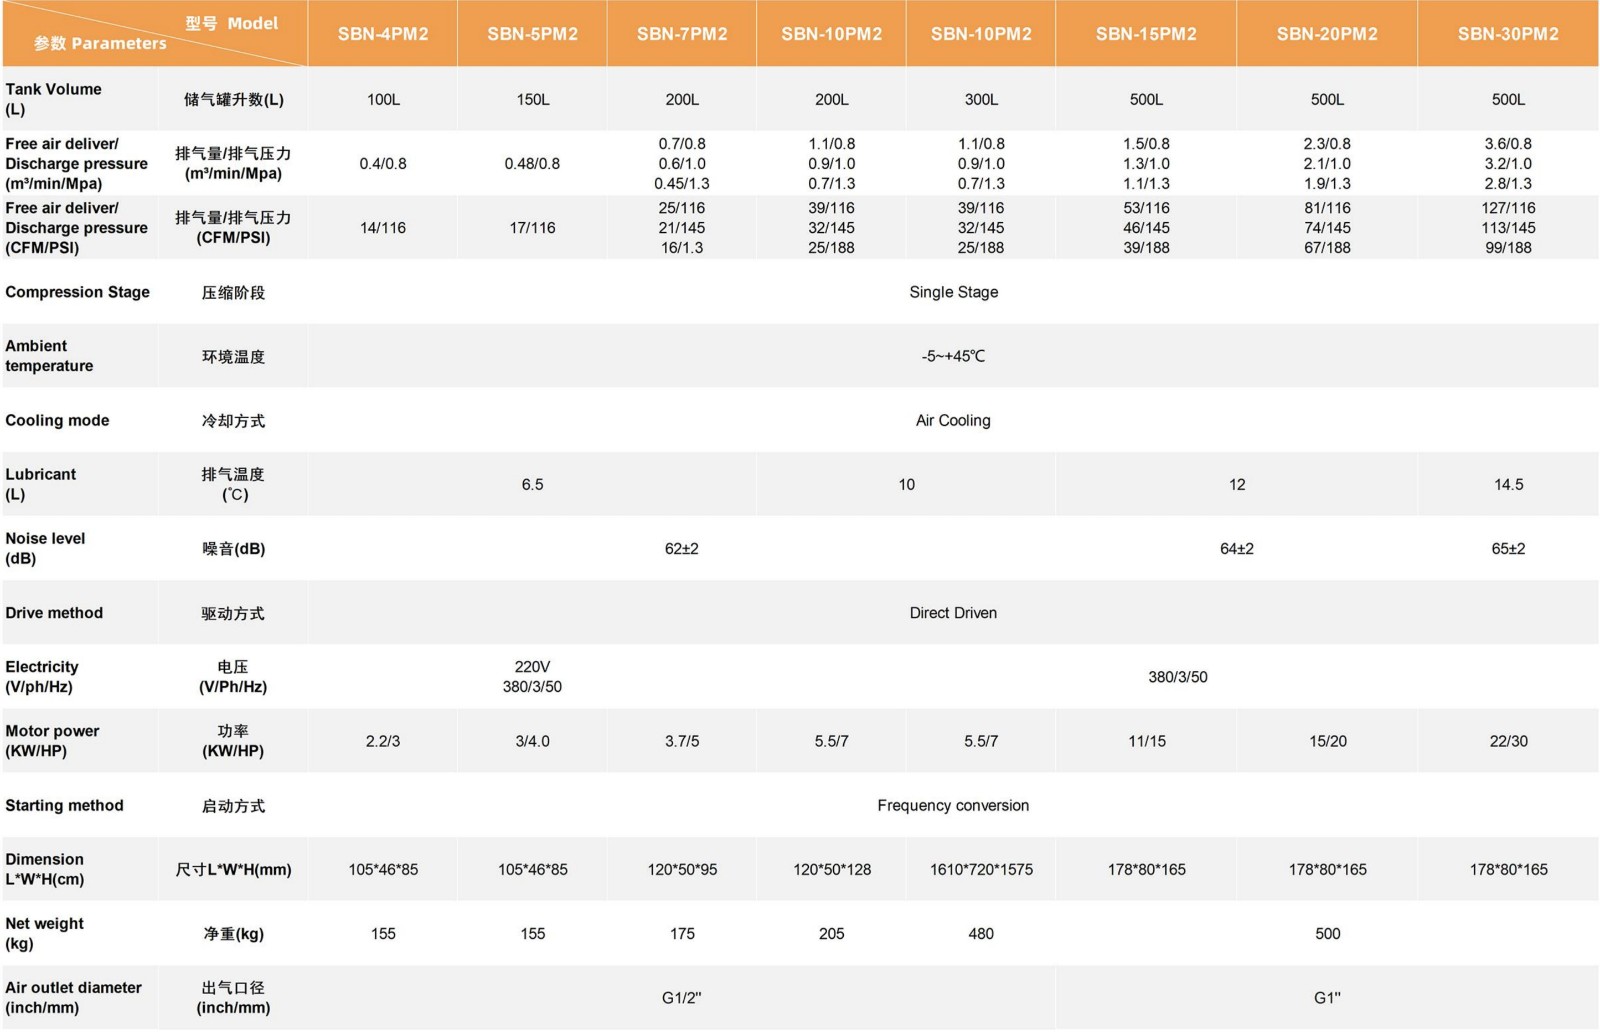Image resolution: width=1600 pixels, height=1032 pixels.
Task: Click the 'Frequency conversion' value
Action: (x=953, y=805)
